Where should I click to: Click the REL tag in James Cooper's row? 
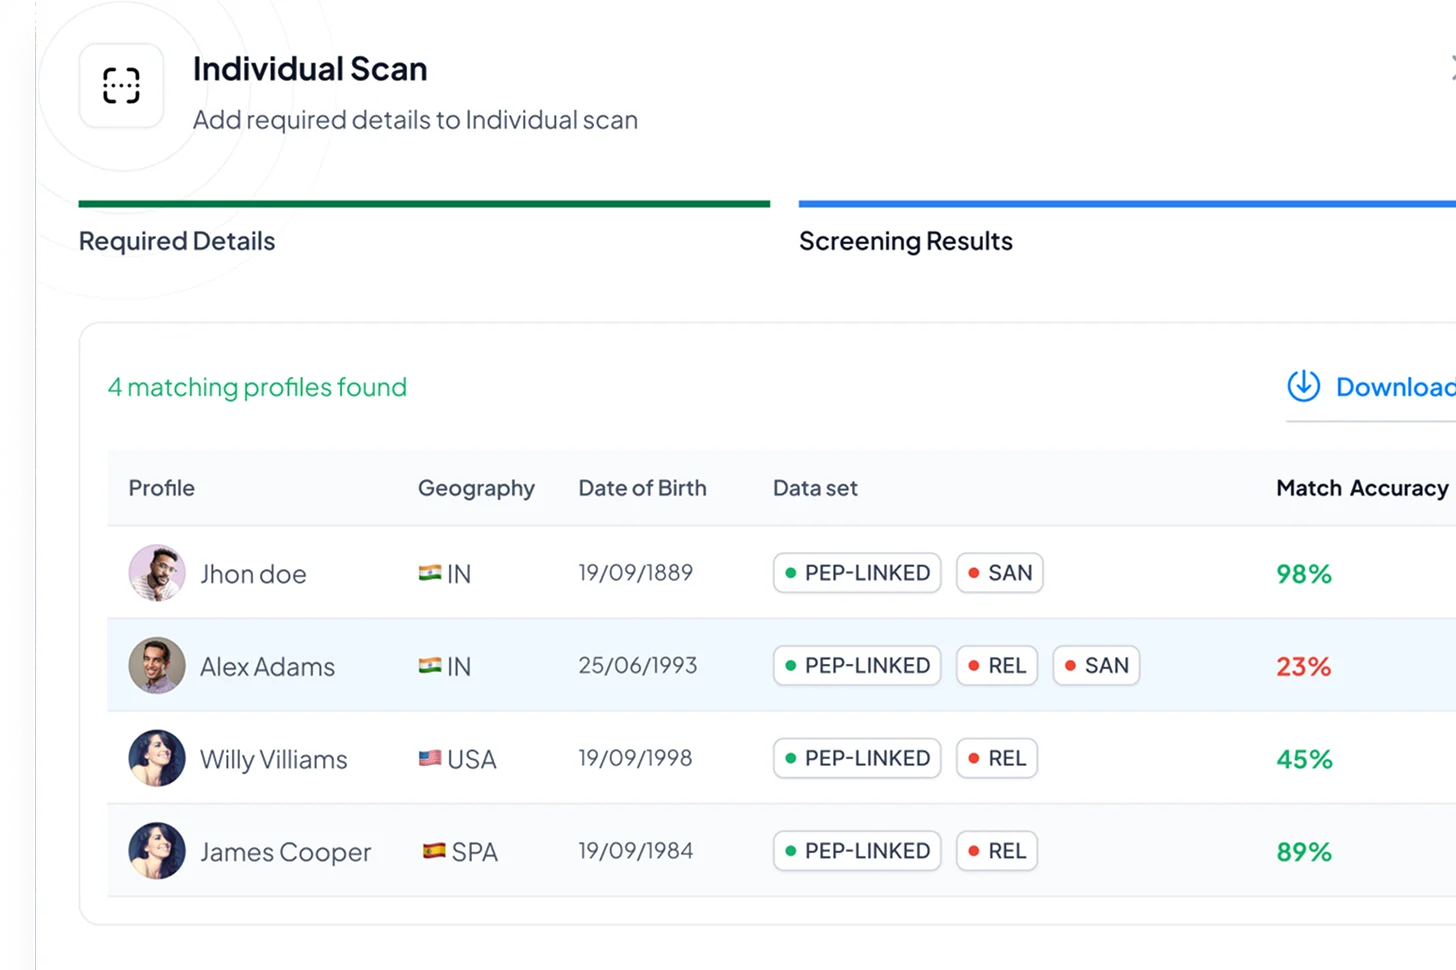point(997,851)
